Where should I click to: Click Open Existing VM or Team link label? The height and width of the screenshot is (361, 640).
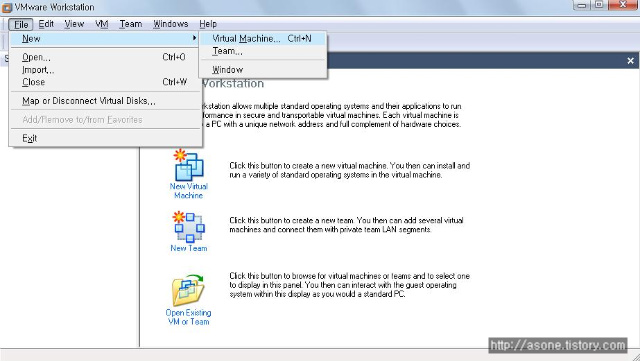tap(188, 317)
